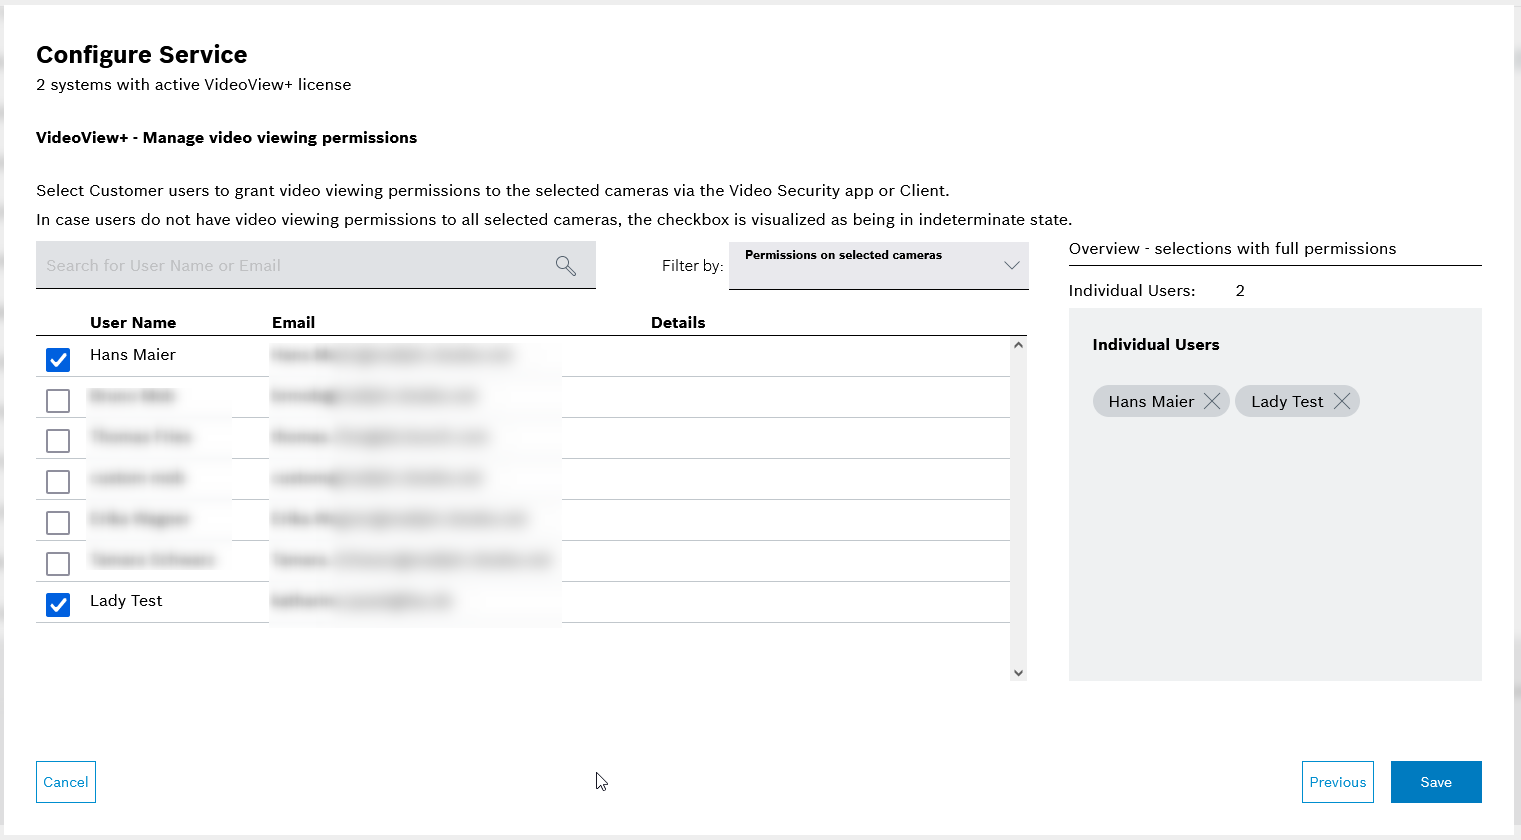This screenshot has width=1521, height=840.
Task: Click the magnifying glass search icon
Action: tap(566, 265)
